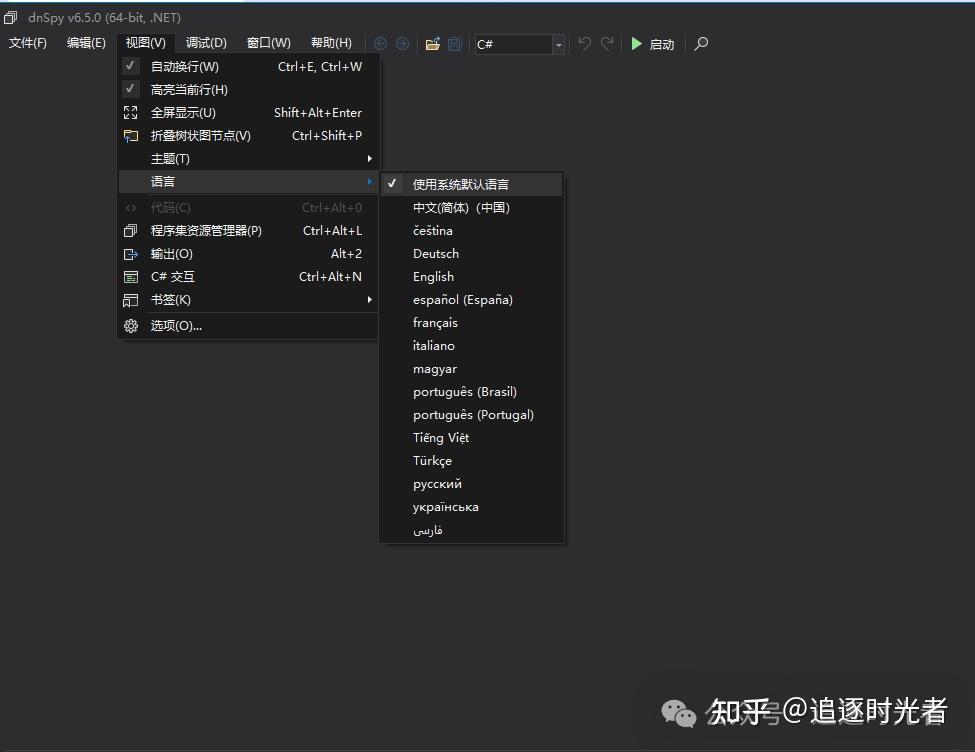Select русский language
Image resolution: width=975 pixels, height=752 pixels.
point(472,484)
